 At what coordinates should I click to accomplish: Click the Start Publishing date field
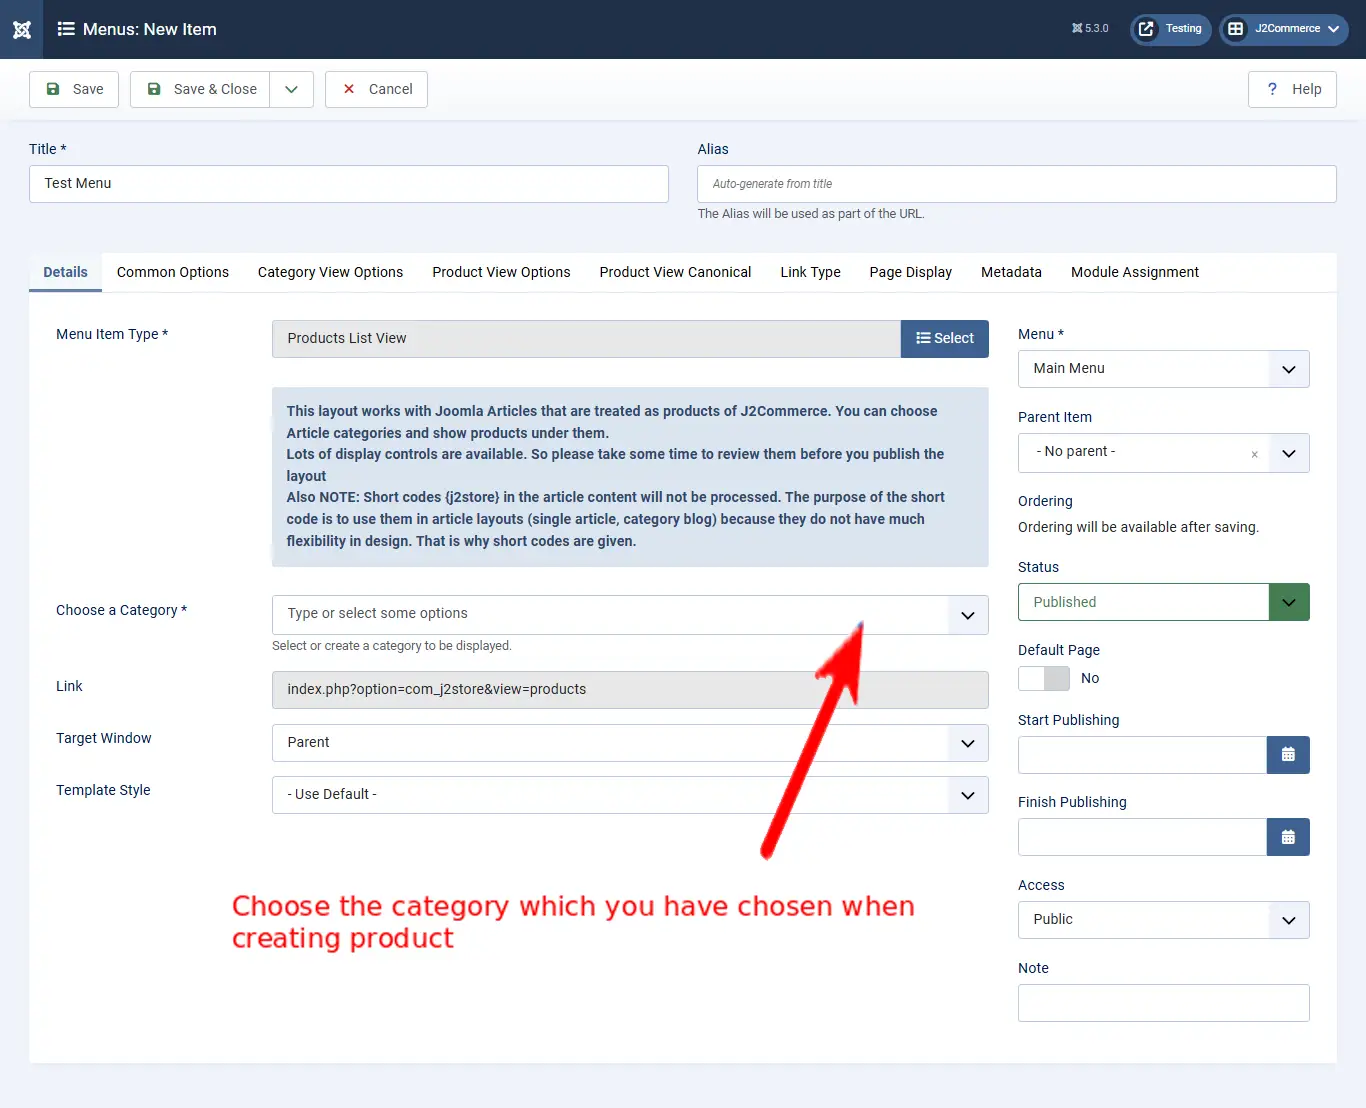pos(1142,755)
